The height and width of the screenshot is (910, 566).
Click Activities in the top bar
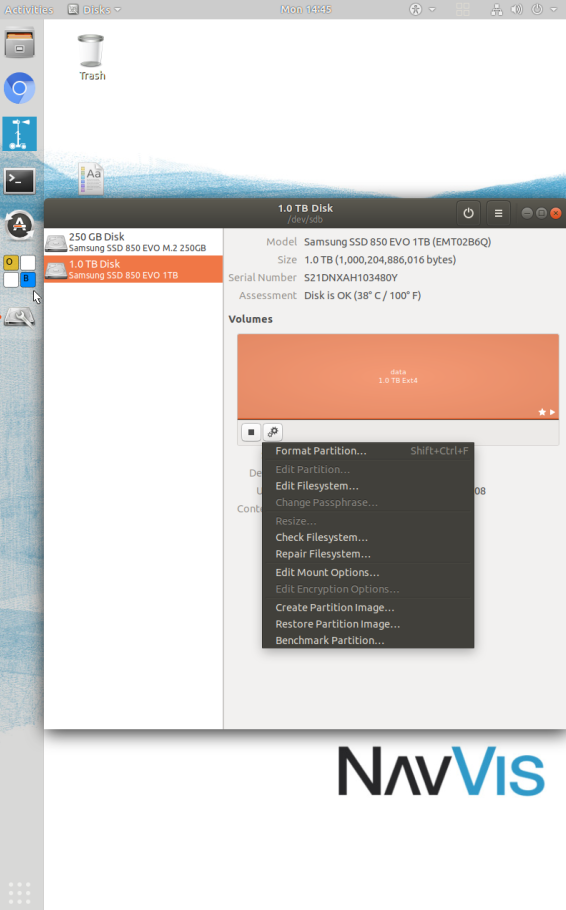[x=28, y=9]
